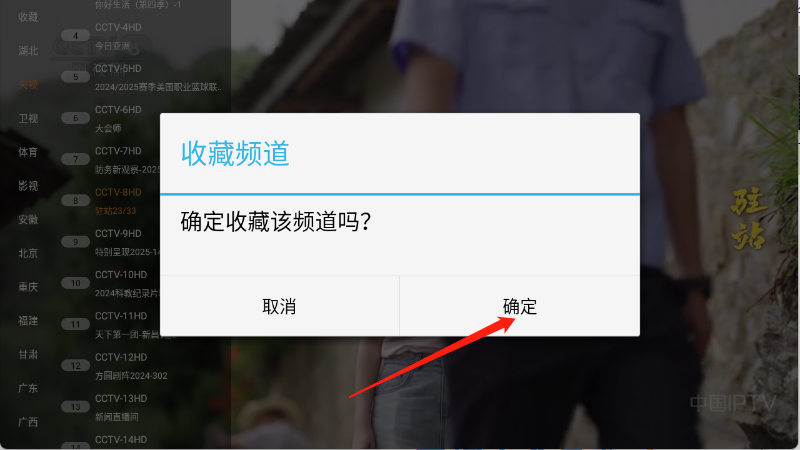800x450 pixels.
Task: Click channel number 13 badge
Action: point(76,407)
